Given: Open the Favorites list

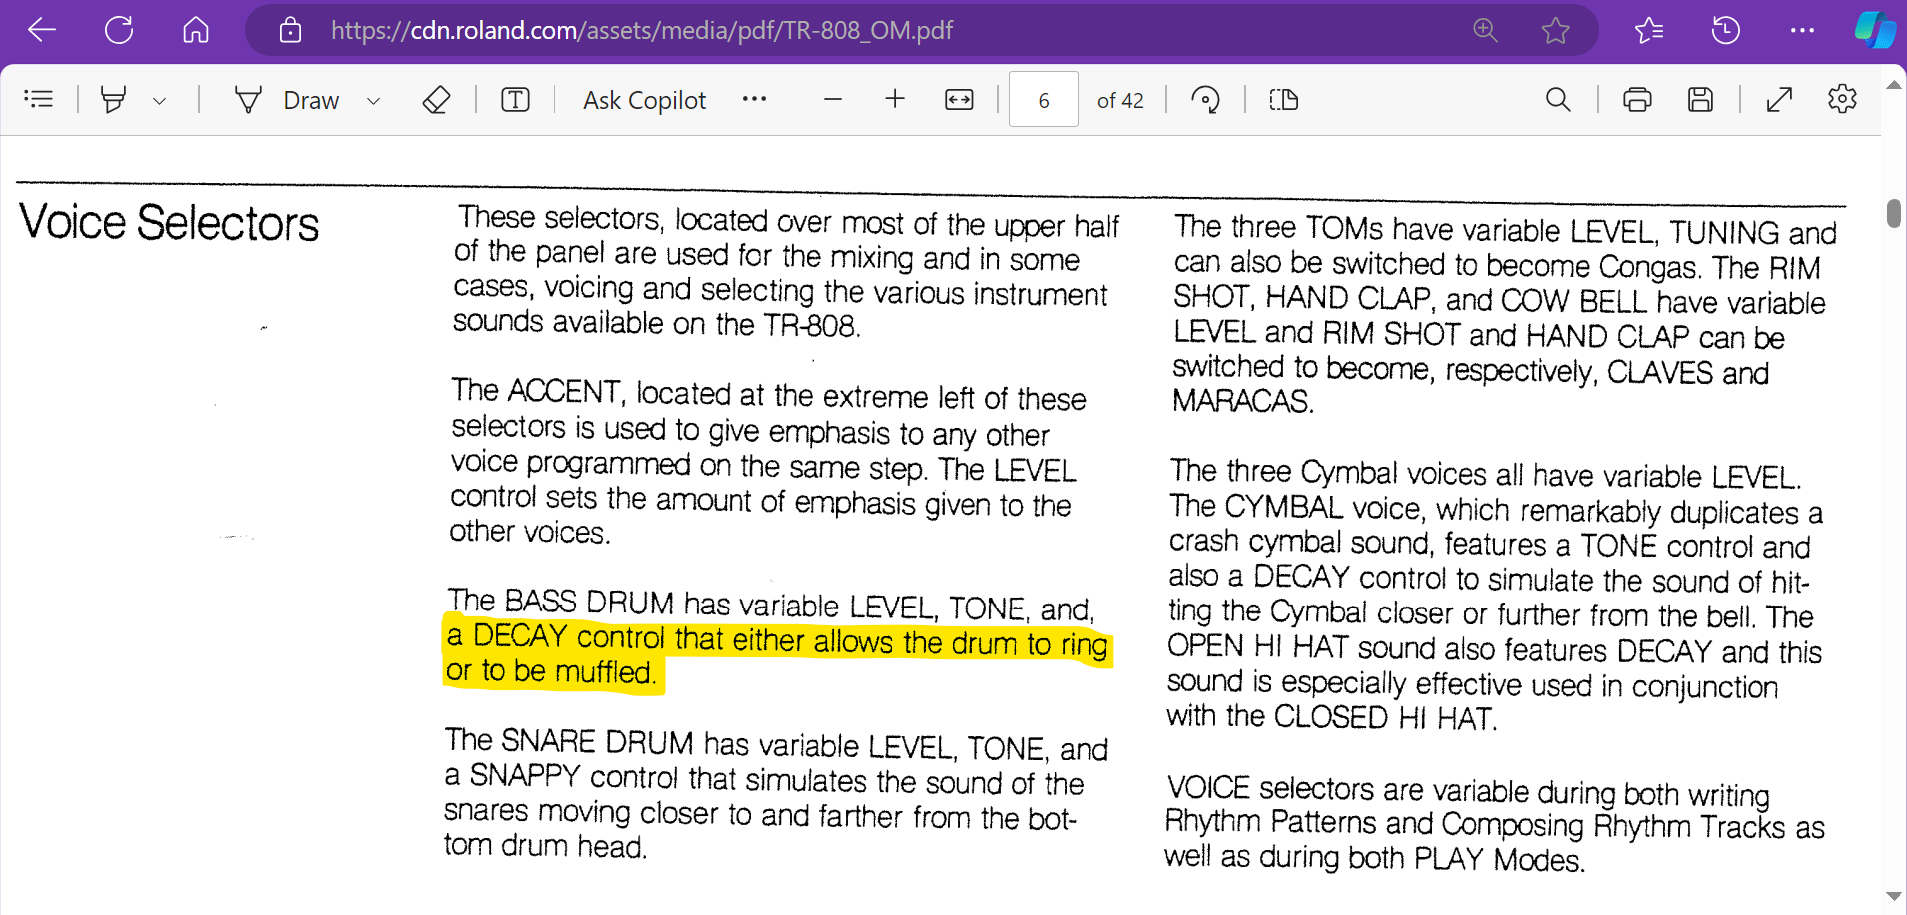Looking at the screenshot, I should click(x=1649, y=30).
